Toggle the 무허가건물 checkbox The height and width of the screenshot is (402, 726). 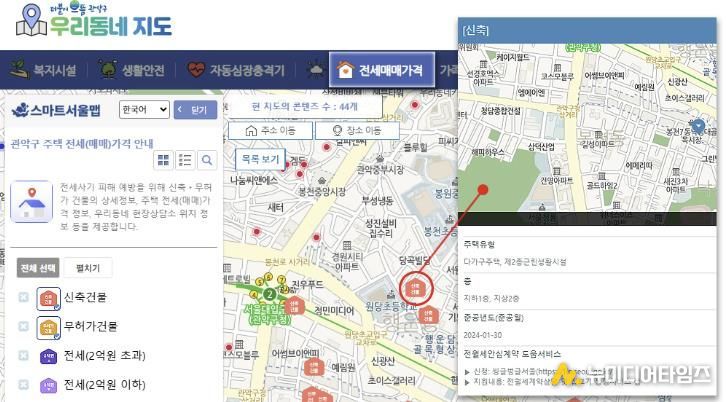[x=24, y=326]
